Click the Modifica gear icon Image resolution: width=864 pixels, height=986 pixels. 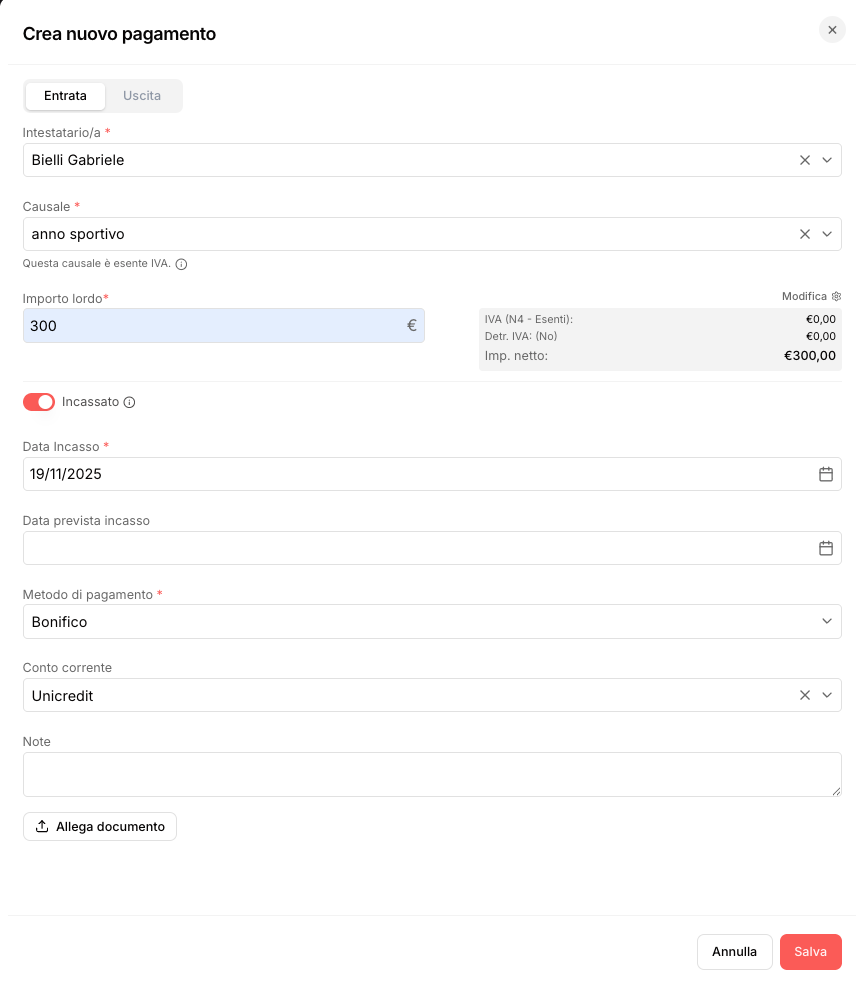tap(836, 296)
